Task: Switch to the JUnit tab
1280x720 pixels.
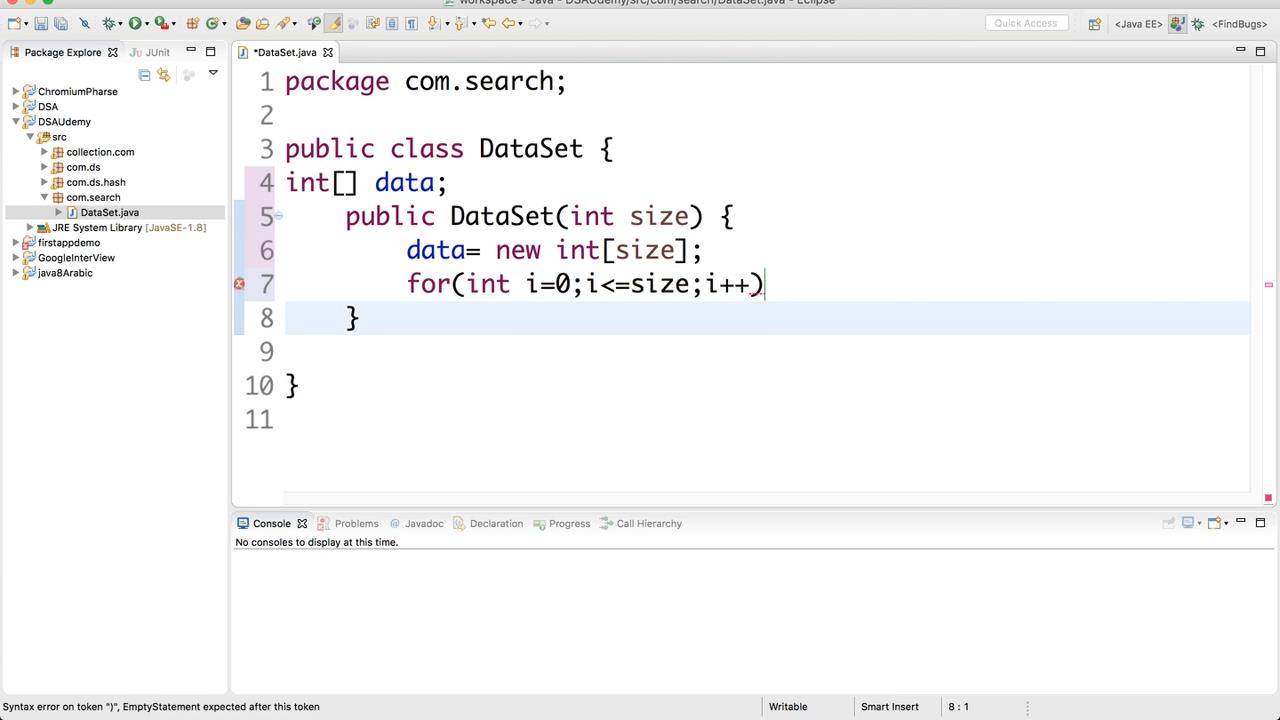Action: pos(150,52)
